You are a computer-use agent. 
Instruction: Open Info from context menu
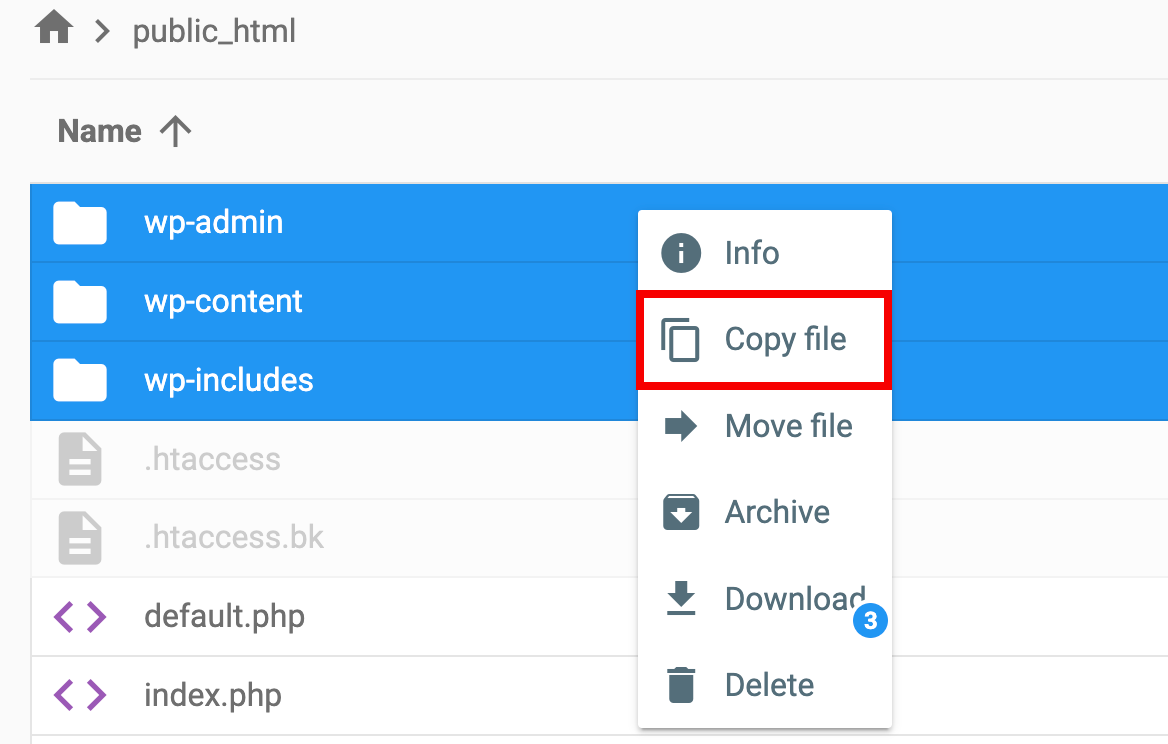pyautogui.click(x=752, y=253)
